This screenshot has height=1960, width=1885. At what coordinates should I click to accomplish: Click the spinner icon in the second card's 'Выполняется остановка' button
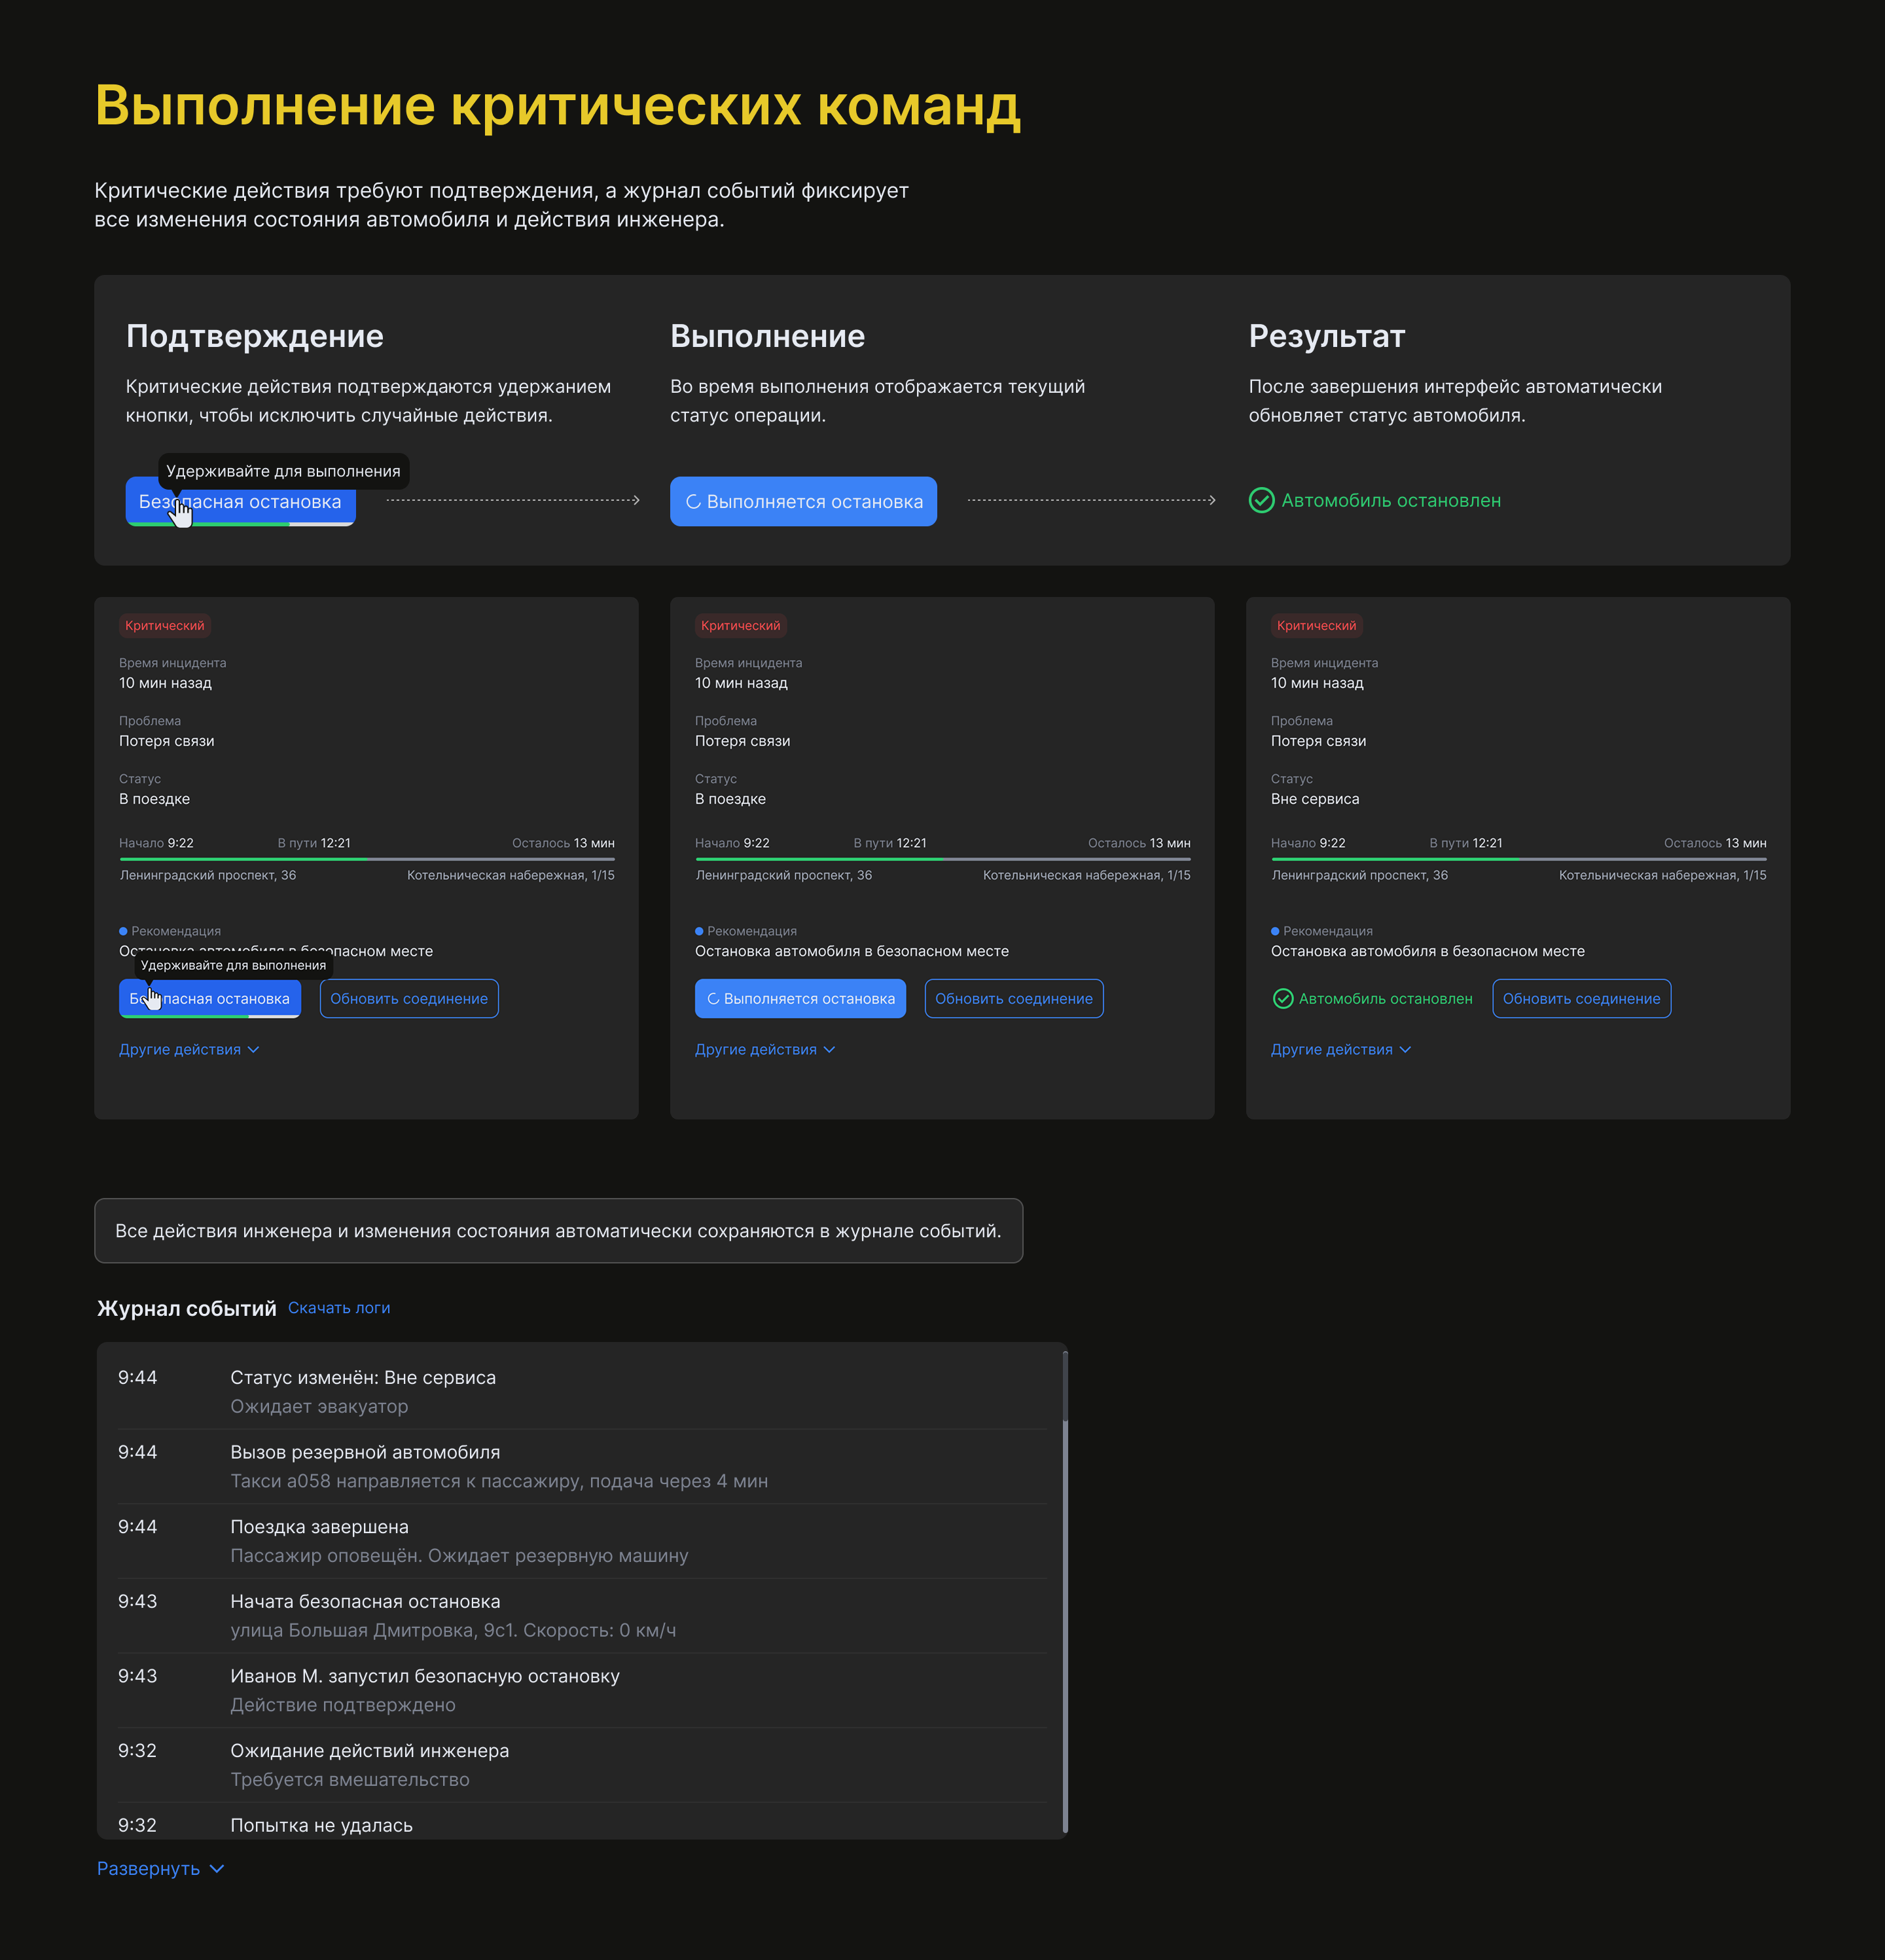point(713,999)
